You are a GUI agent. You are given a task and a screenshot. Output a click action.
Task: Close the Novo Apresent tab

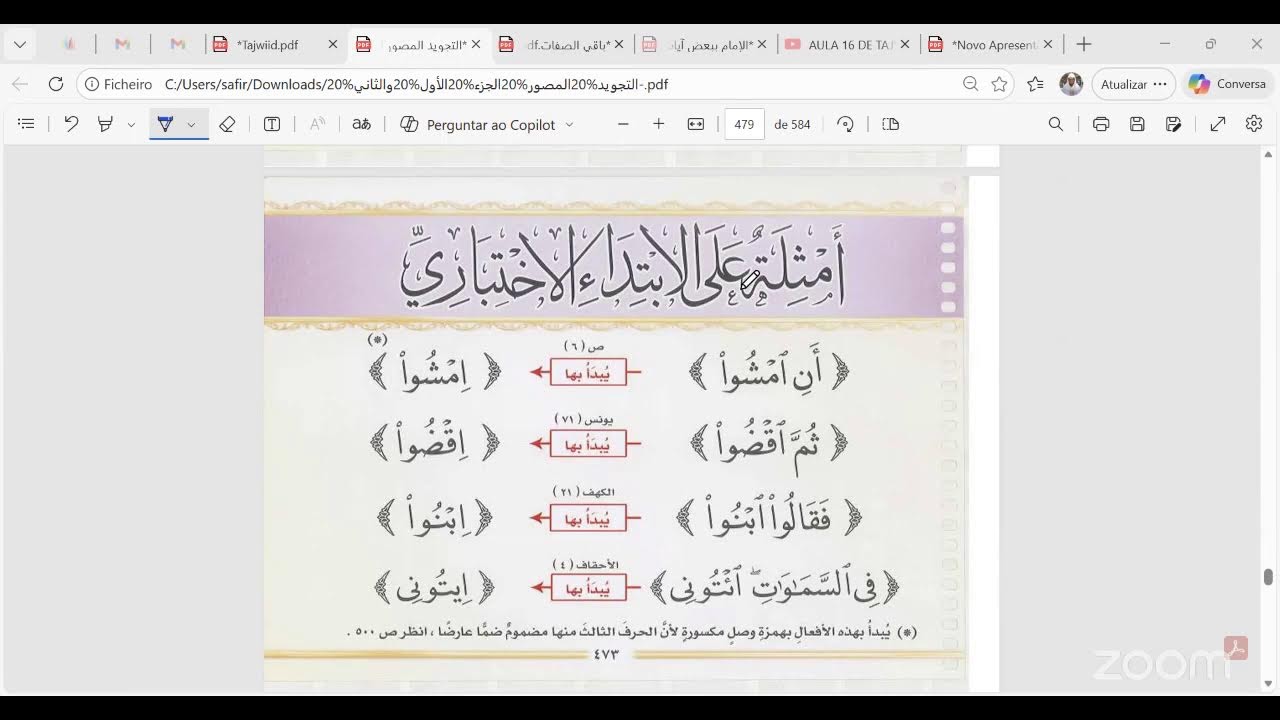(x=1048, y=44)
